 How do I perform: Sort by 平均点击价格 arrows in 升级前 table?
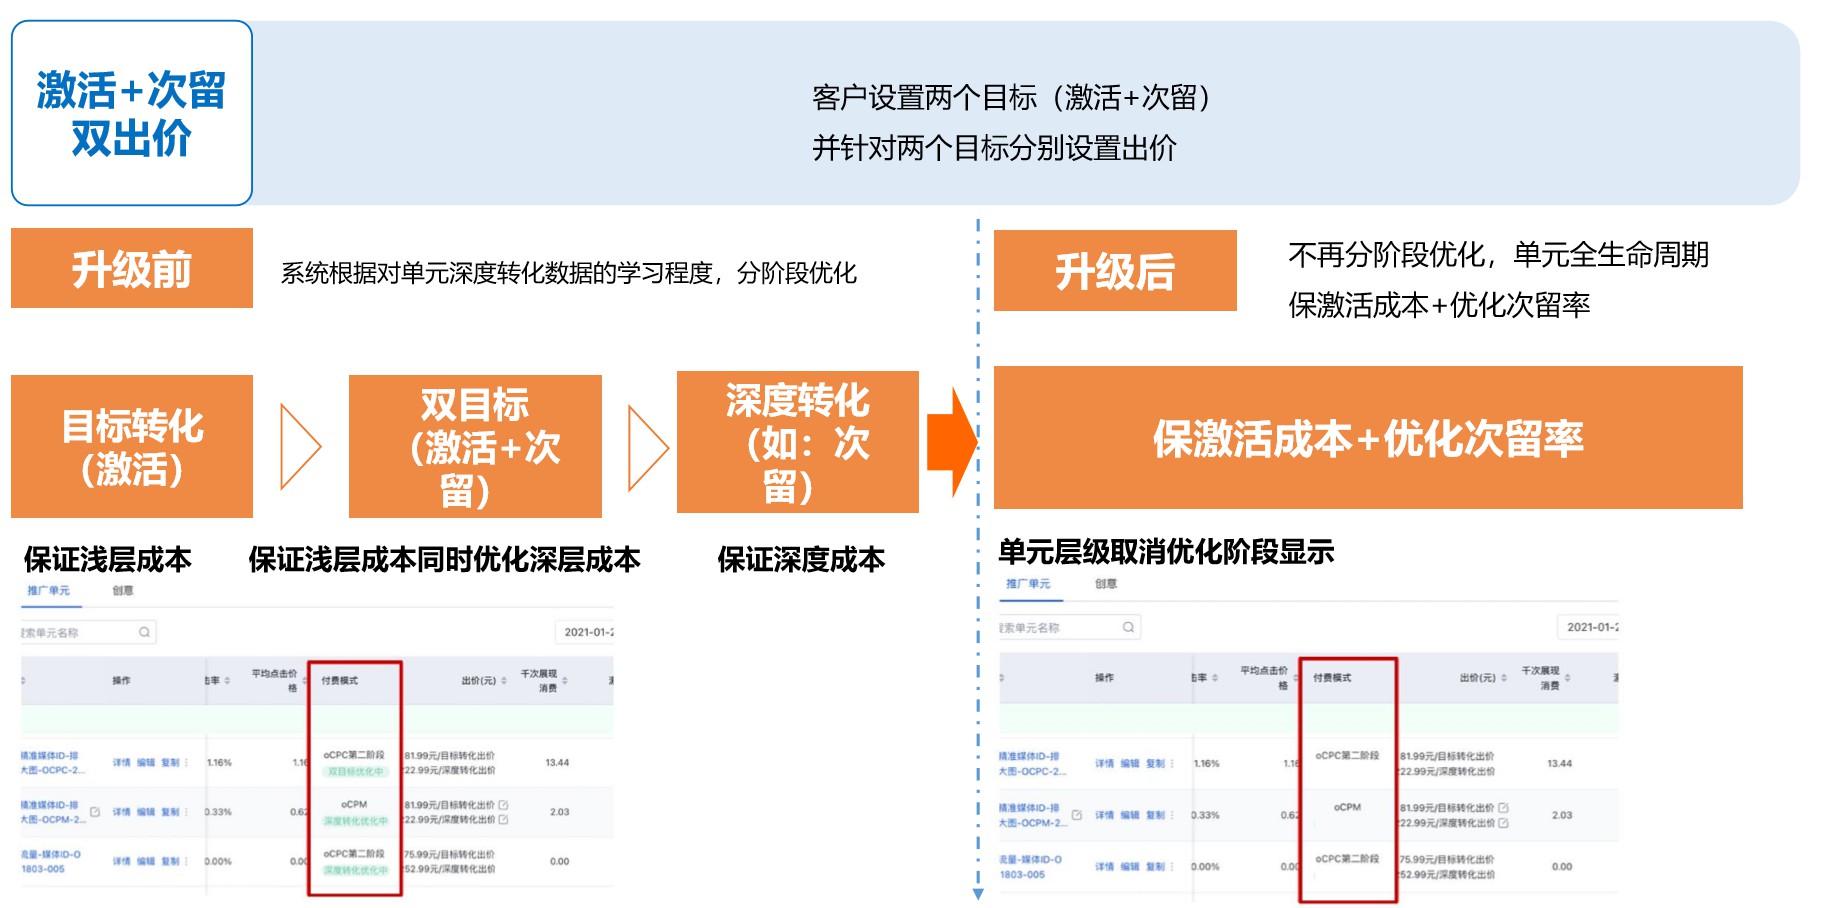click(x=302, y=680)
